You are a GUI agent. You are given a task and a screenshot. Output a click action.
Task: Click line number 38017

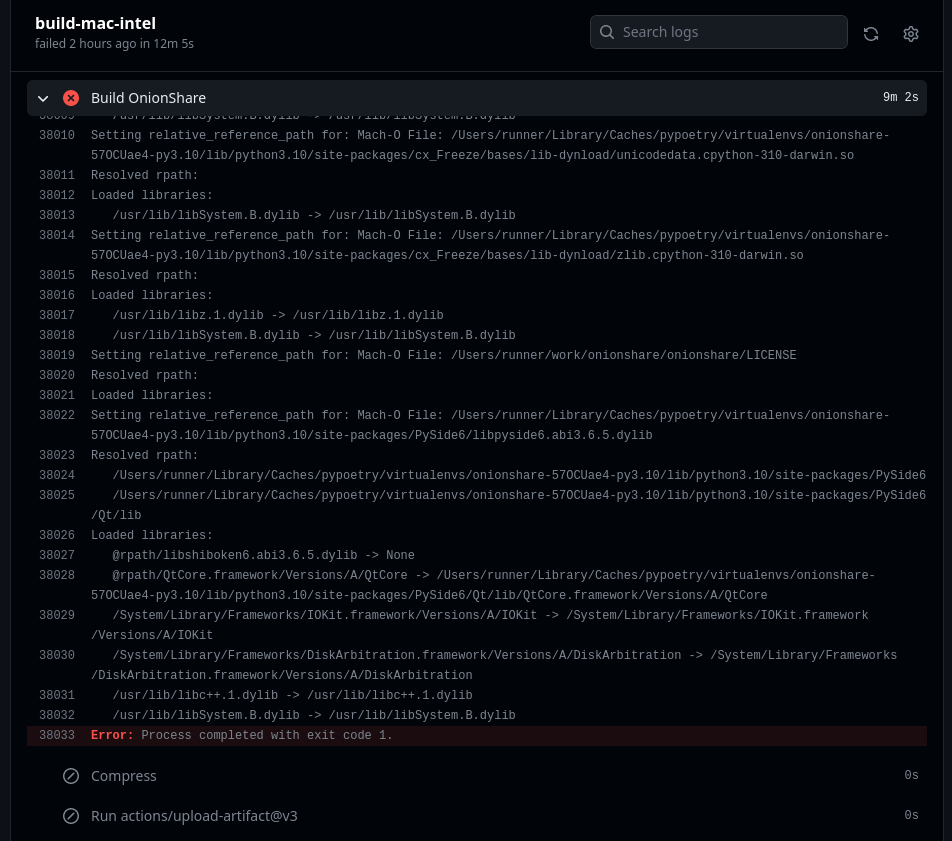pyautogui.click(x=57, y=315)
